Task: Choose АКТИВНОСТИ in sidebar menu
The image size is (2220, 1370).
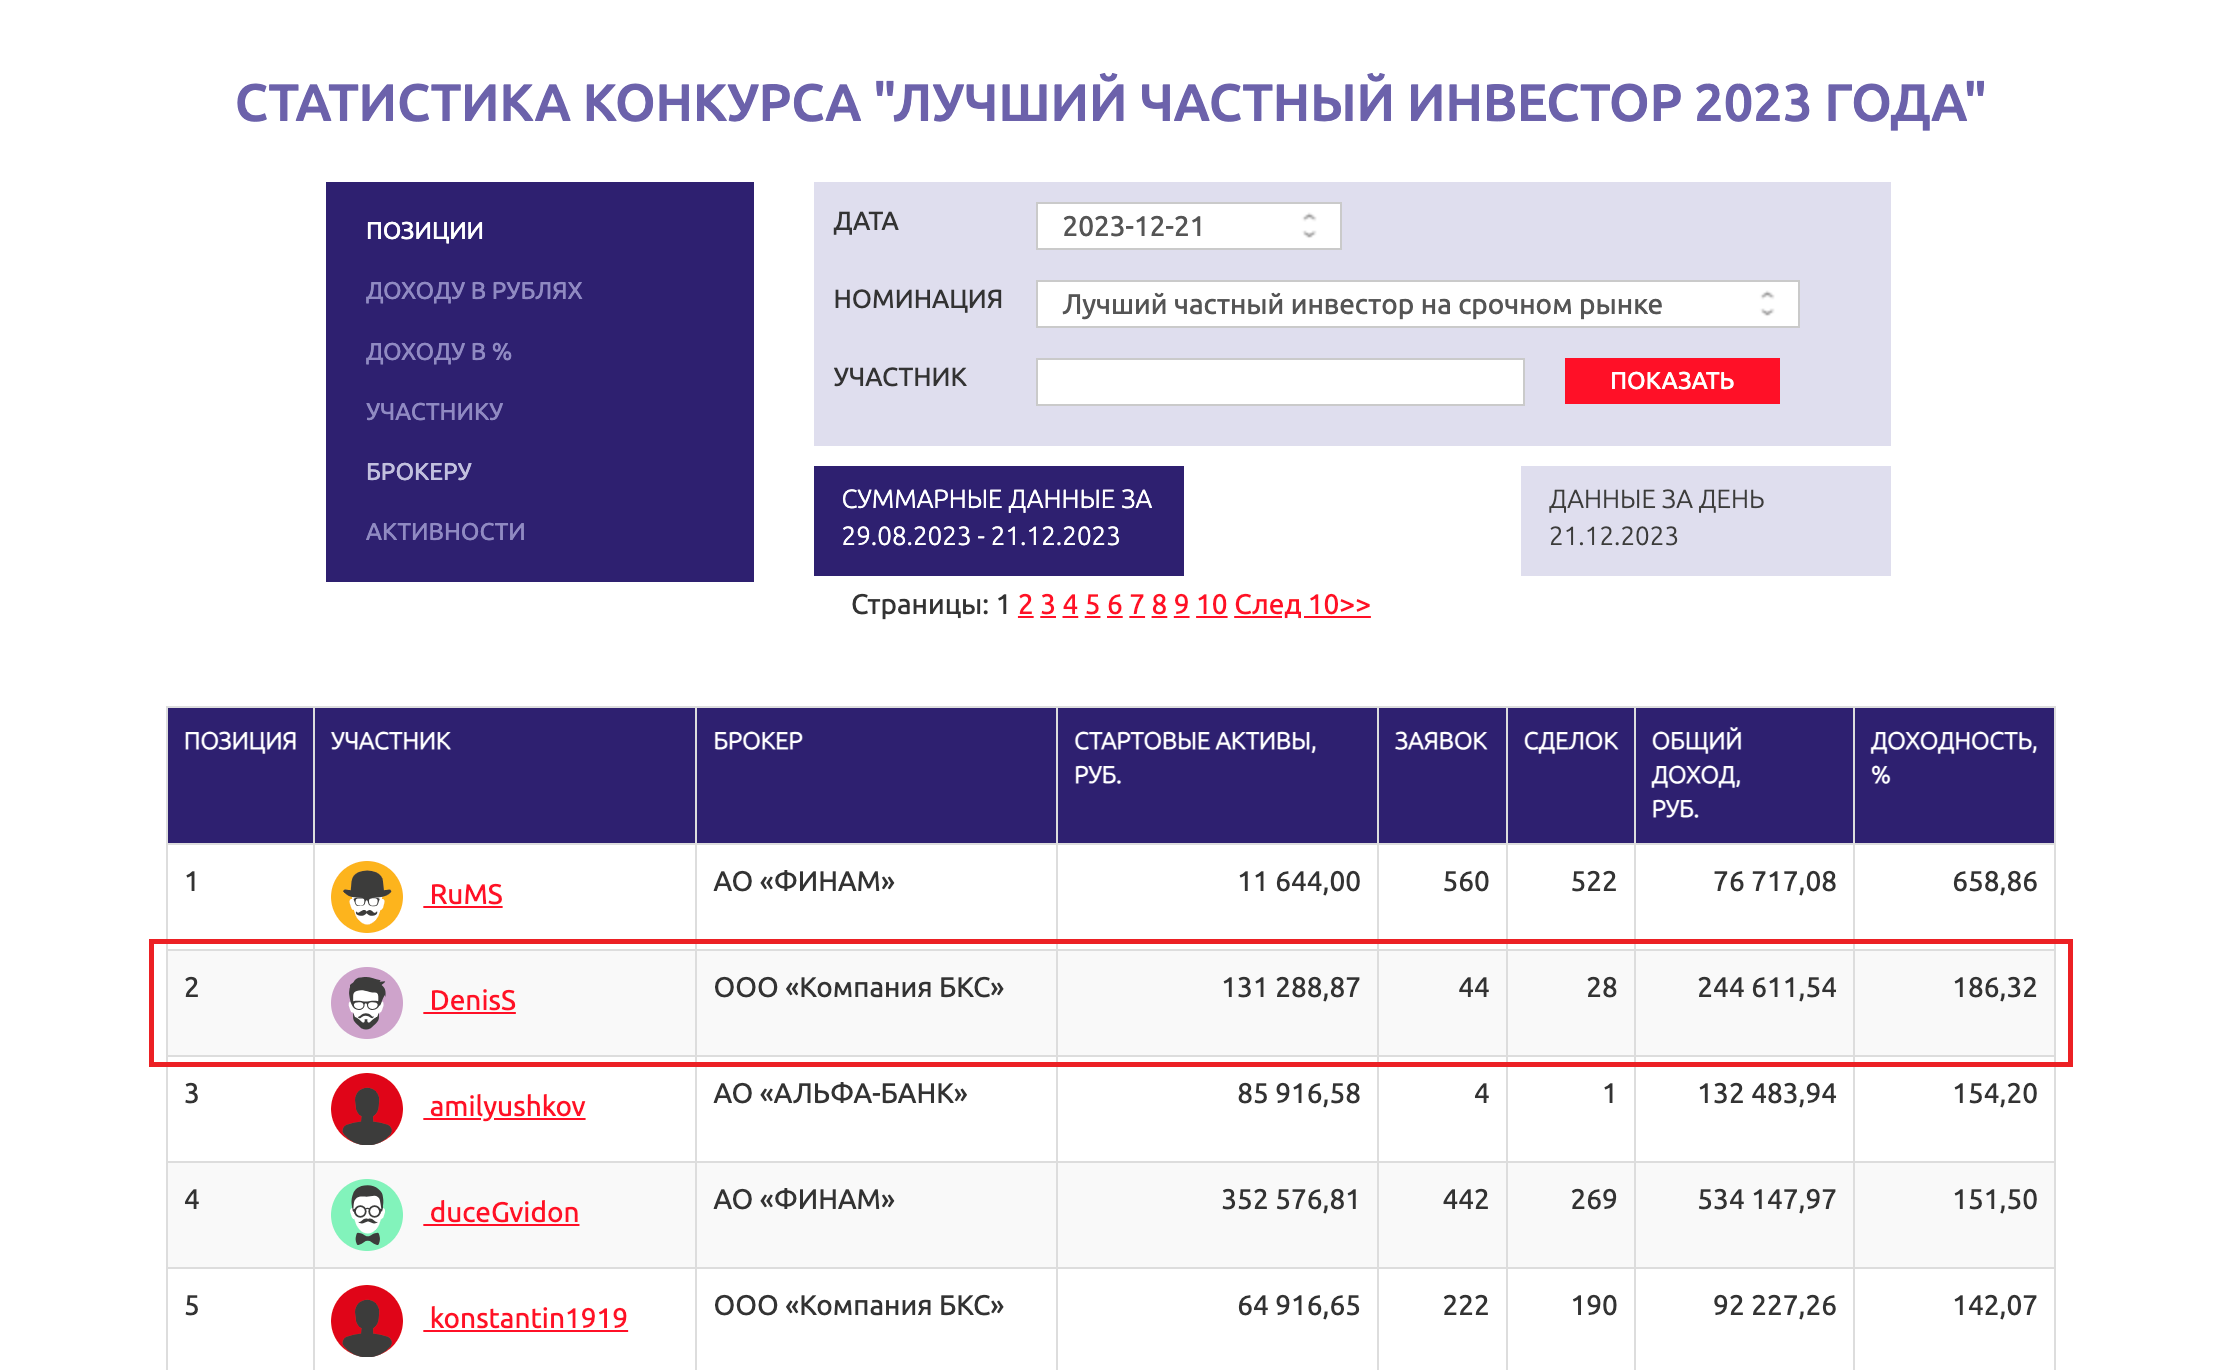Action: click(x=445, y=532)
